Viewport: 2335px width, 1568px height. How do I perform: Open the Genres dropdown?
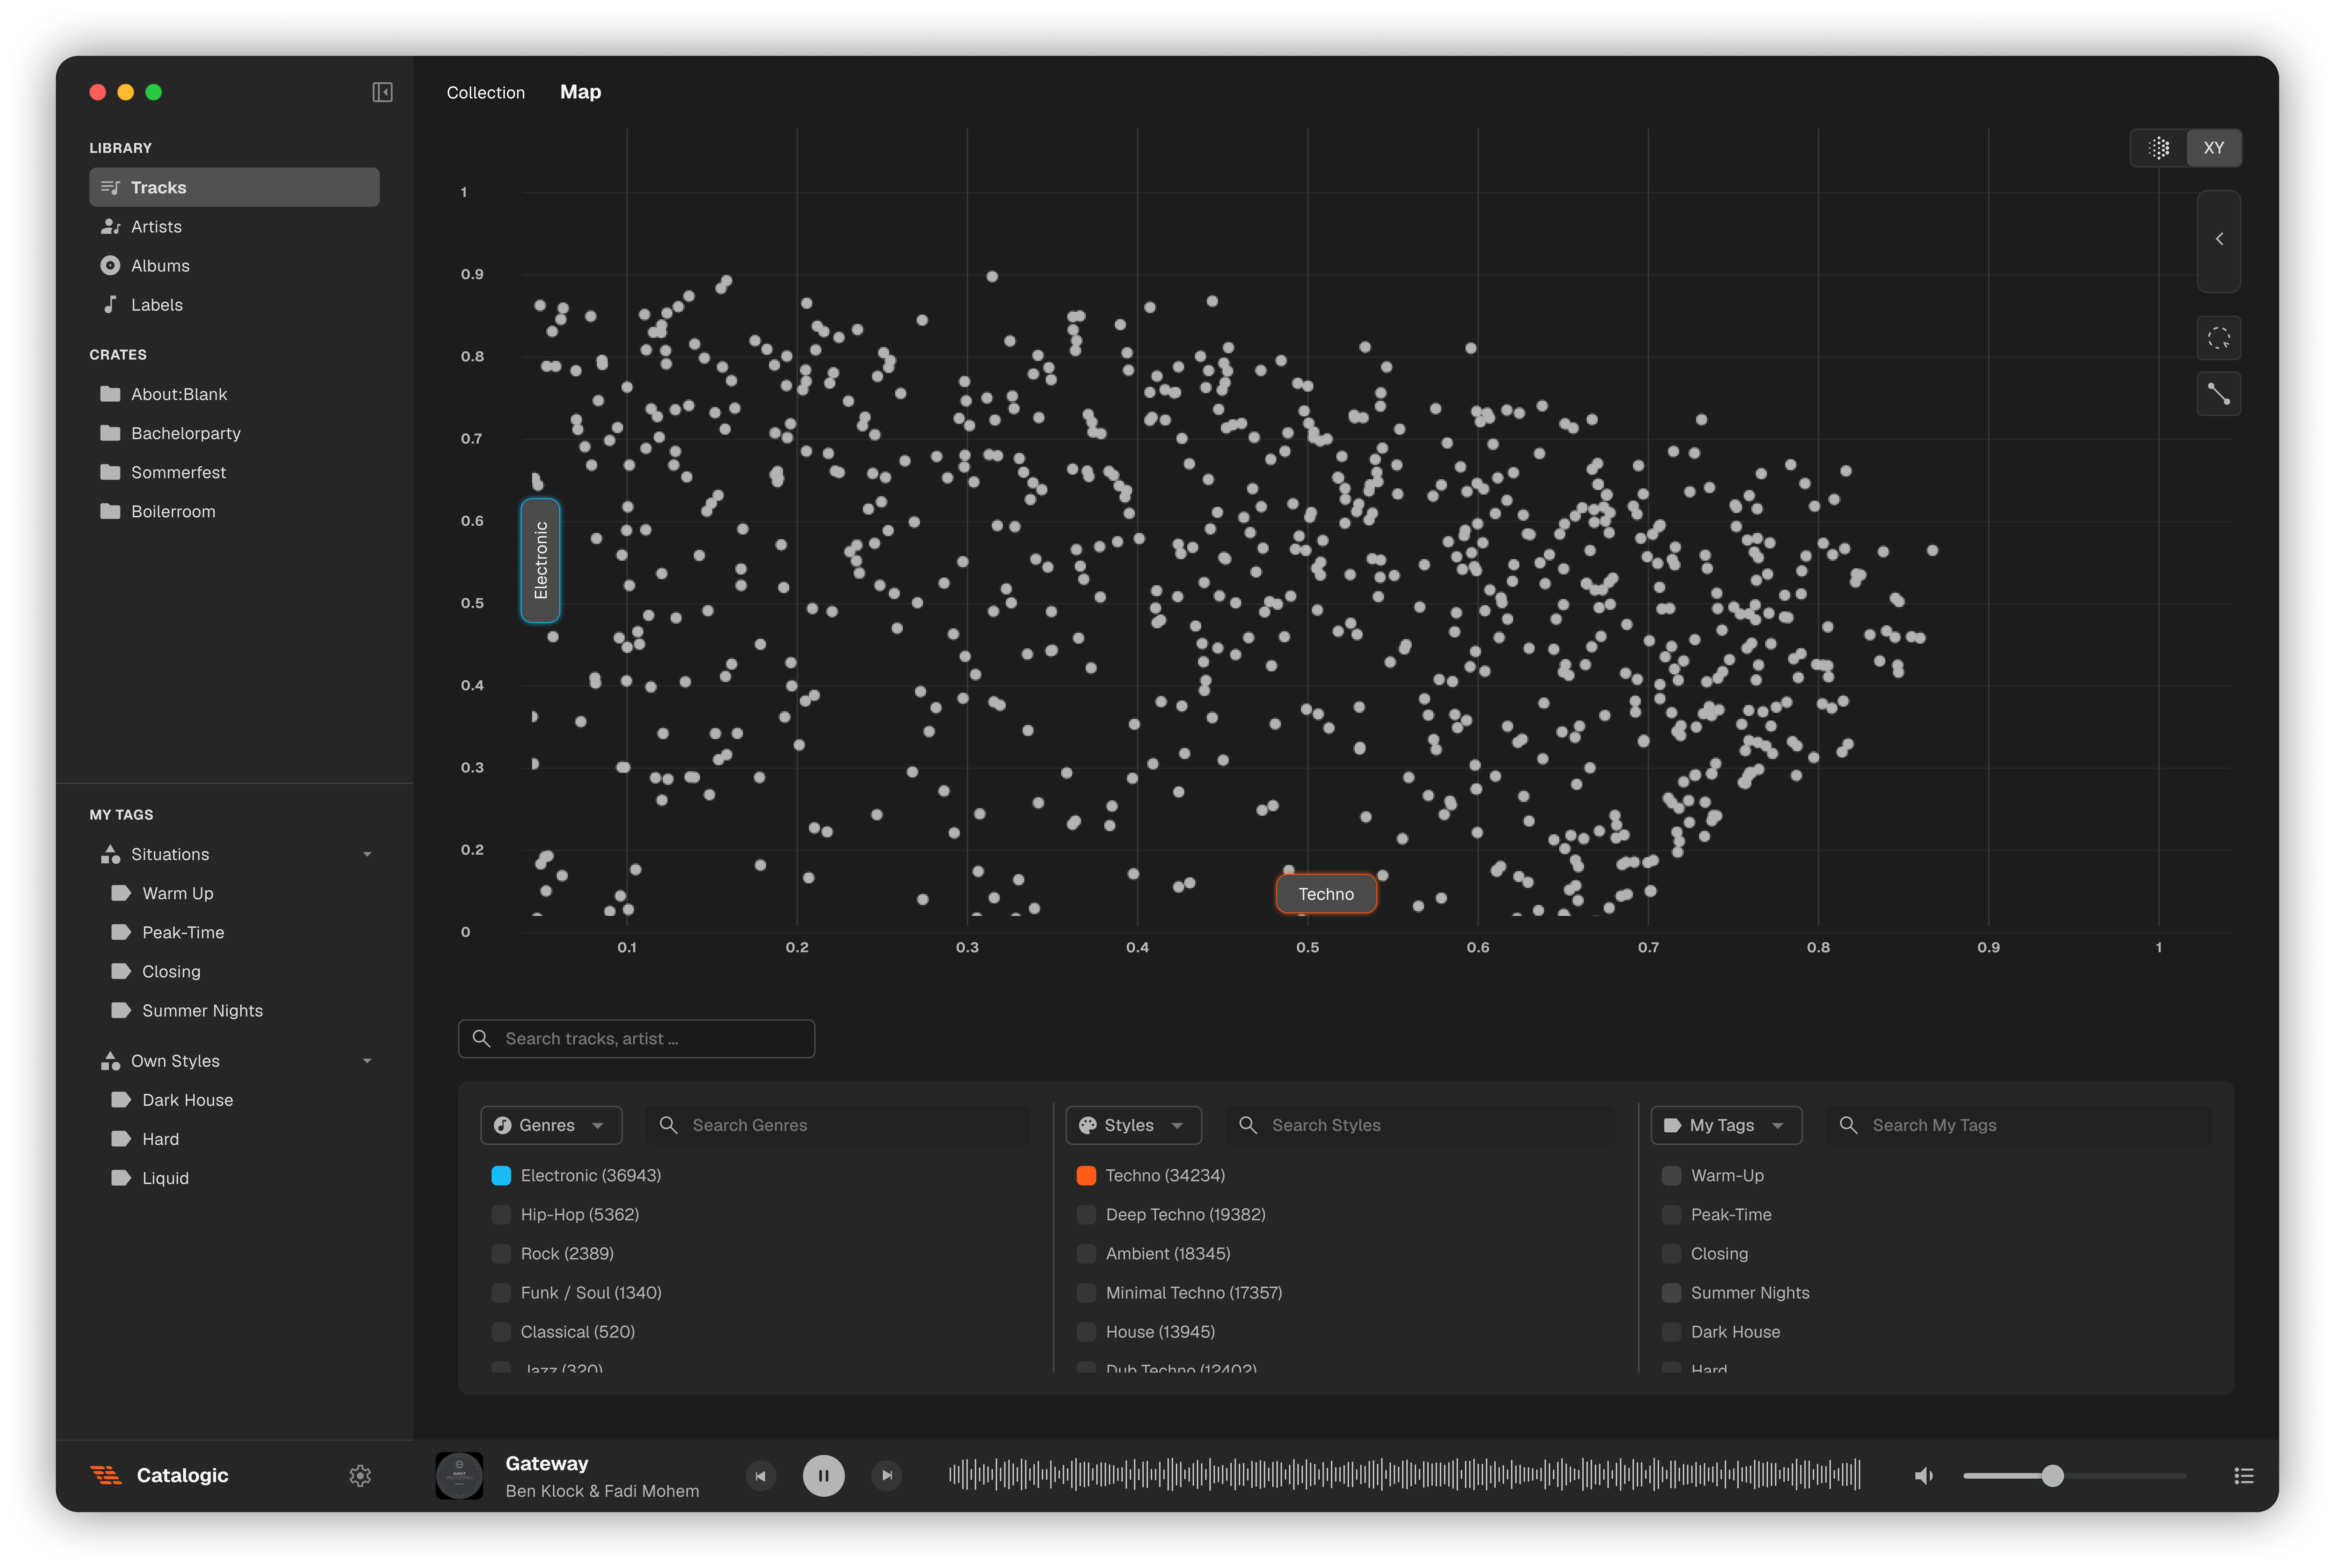[x=551, y=1125]
